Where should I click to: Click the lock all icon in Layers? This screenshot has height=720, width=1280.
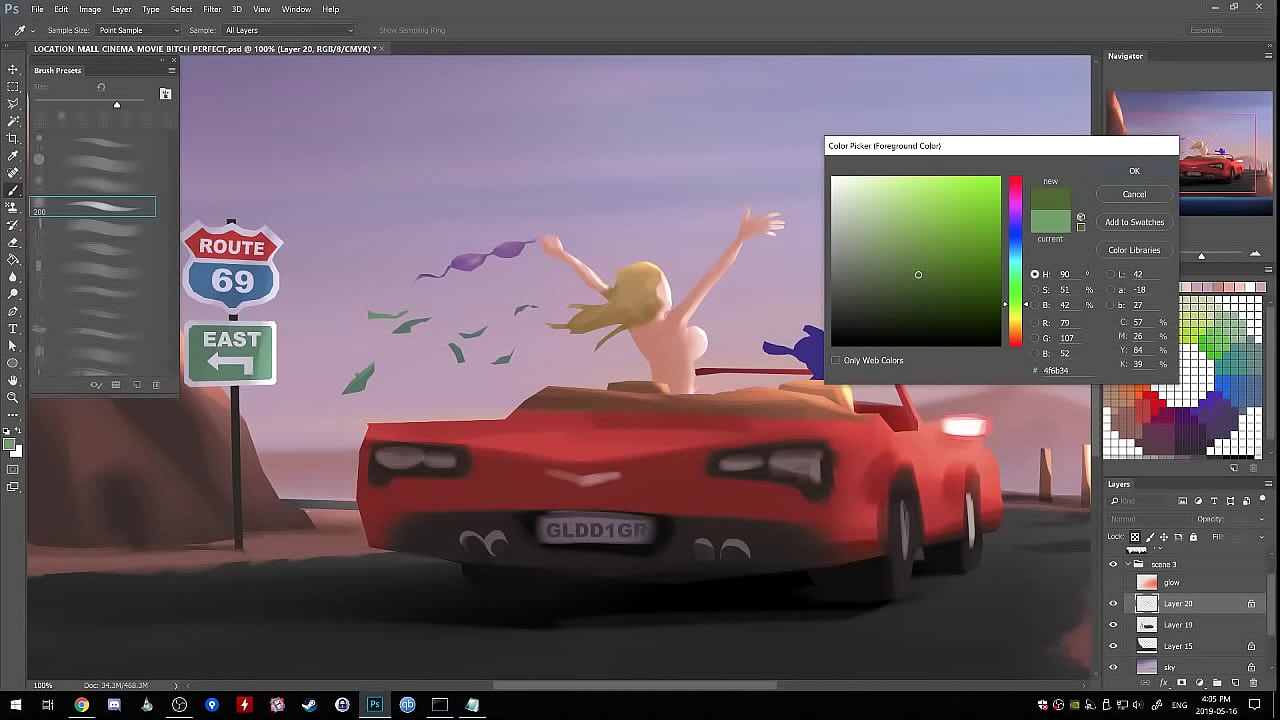[1193, 537]
